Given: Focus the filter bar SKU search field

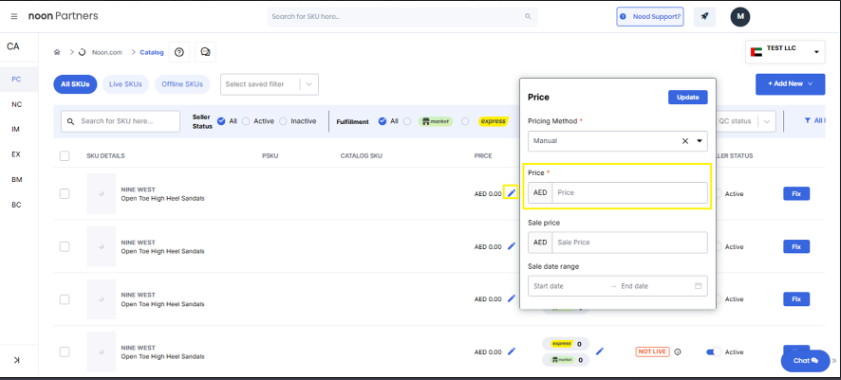Looking at the screenshot, I should 121,121.
